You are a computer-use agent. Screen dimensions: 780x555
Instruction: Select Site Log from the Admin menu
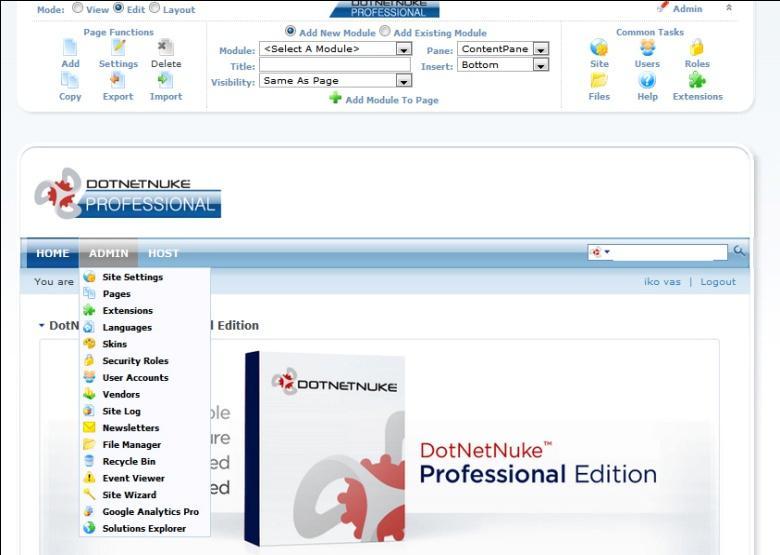(x=121, y=411)
